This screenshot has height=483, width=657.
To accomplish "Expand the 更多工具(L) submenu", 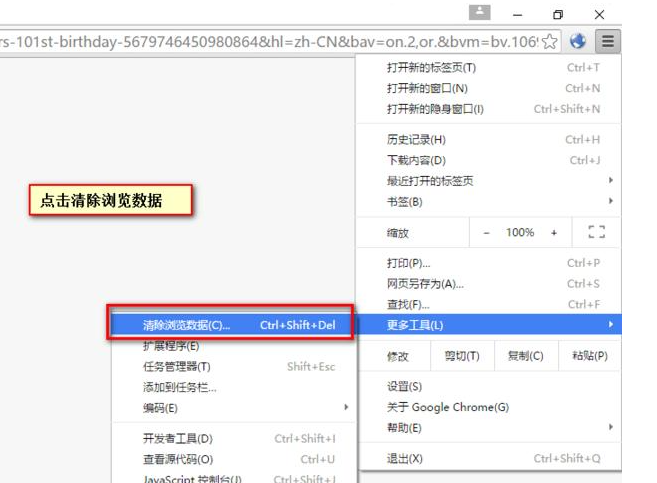I will 489,325.
